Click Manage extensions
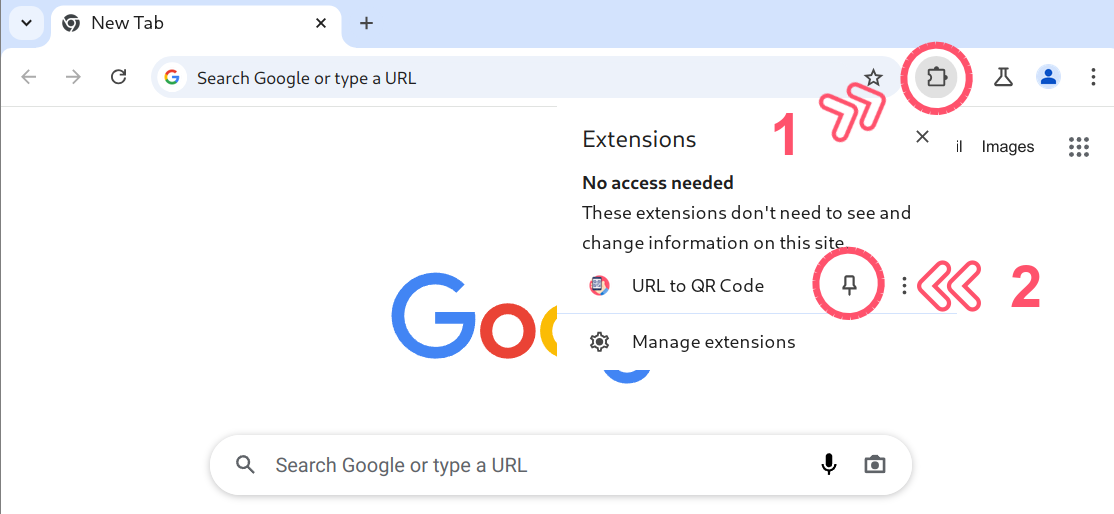The width and height of the screenshot is (1114, 514). point(713,342)
